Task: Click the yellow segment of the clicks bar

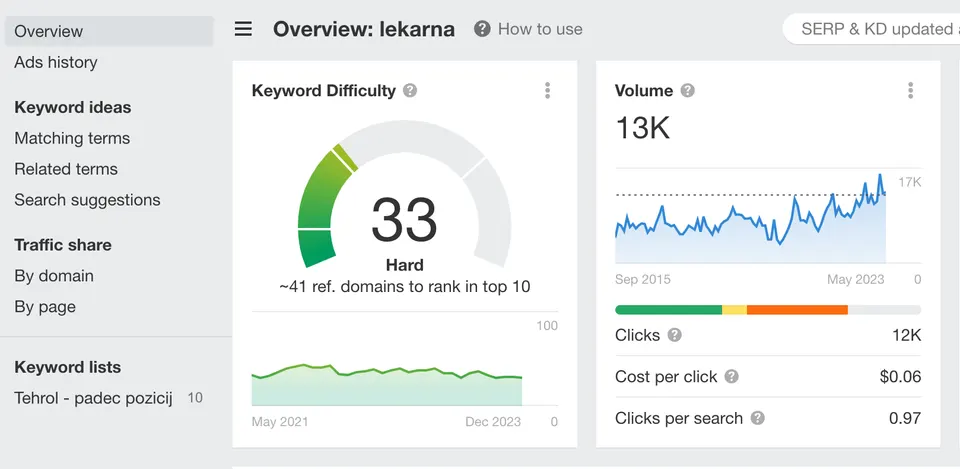Action: [735, 310]
